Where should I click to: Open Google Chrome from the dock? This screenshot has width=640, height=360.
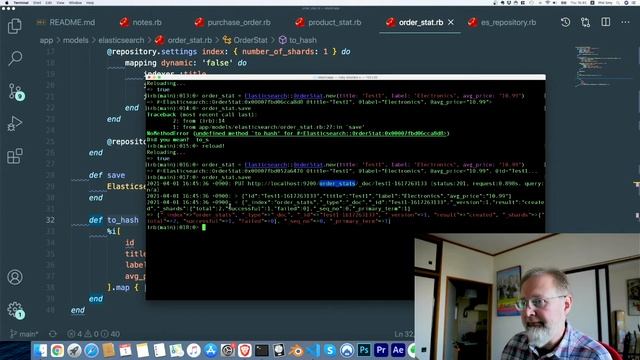[57, 350]
